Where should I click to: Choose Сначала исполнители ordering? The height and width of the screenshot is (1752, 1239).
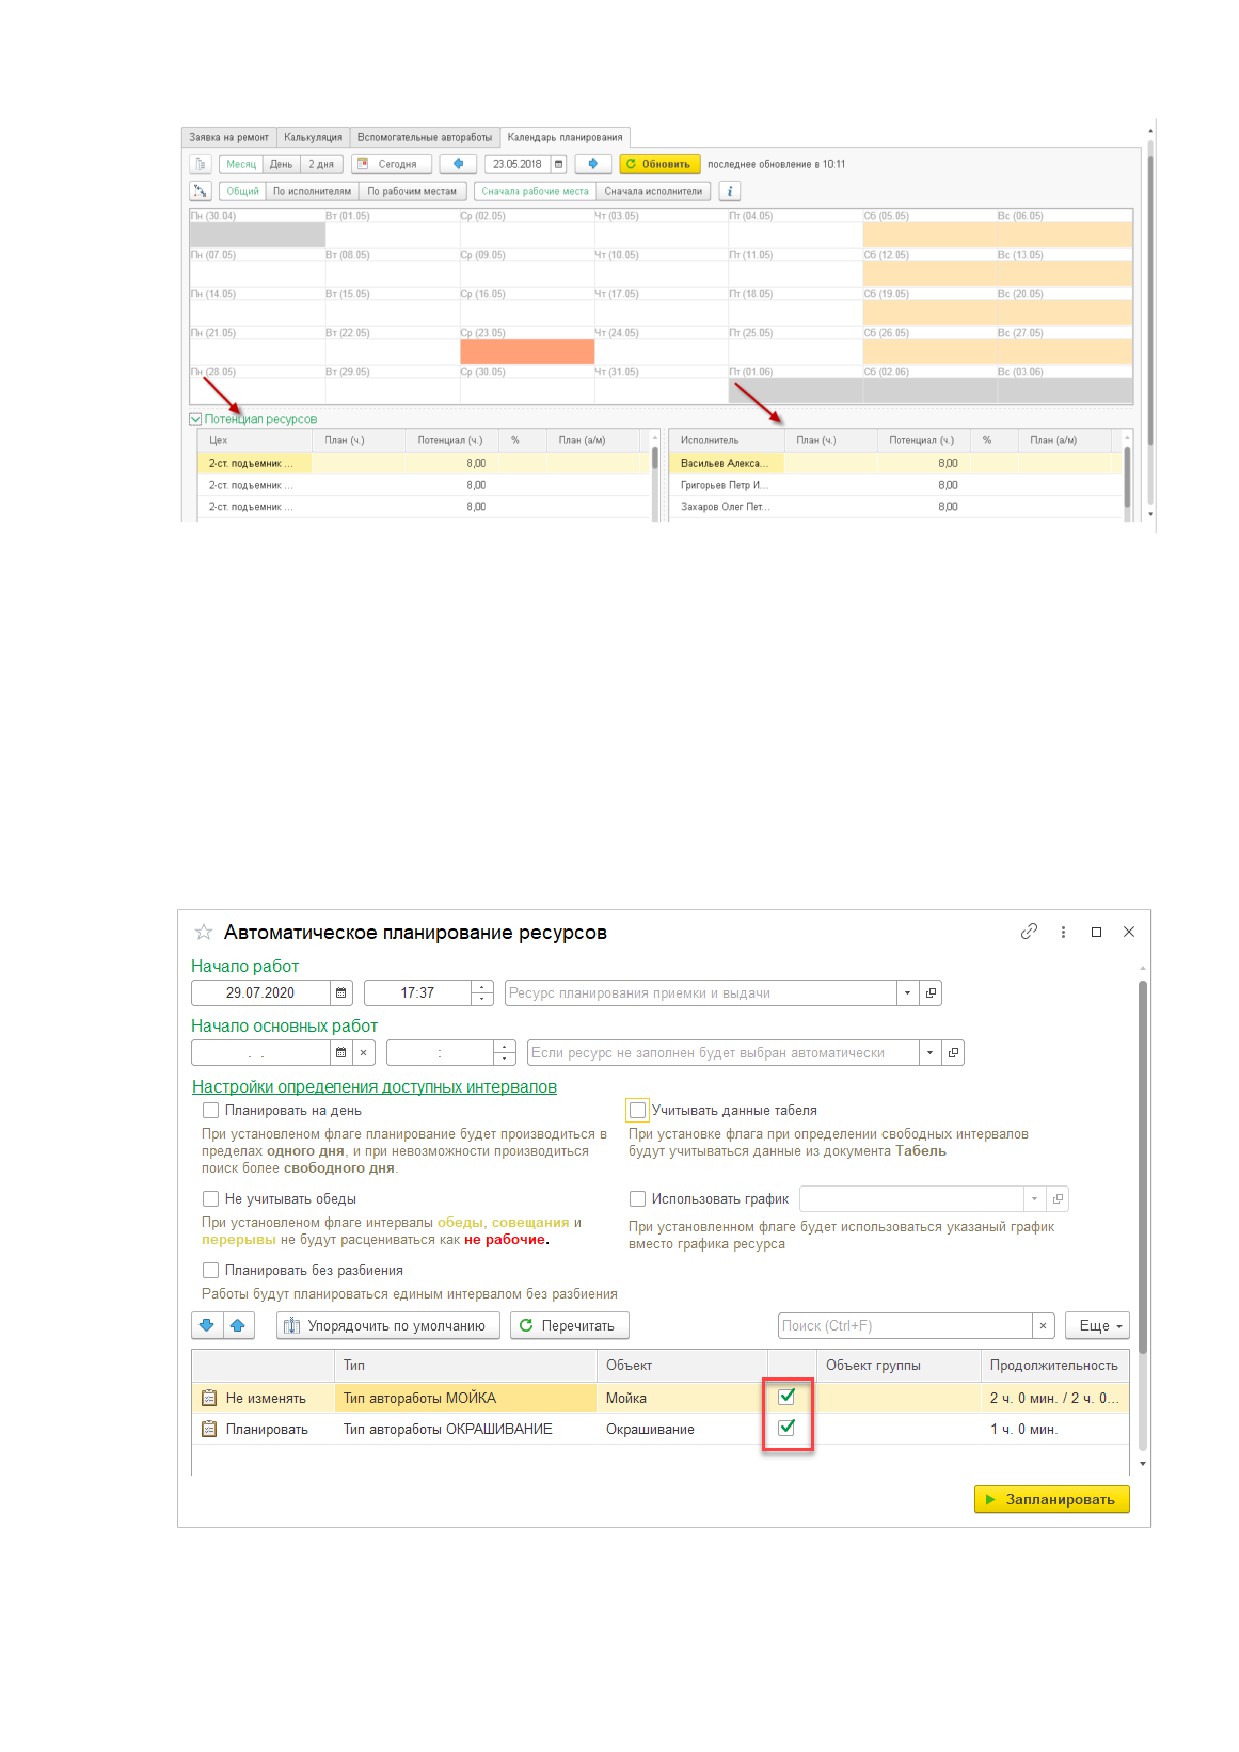pyautogui.click(x=653, y=191)
